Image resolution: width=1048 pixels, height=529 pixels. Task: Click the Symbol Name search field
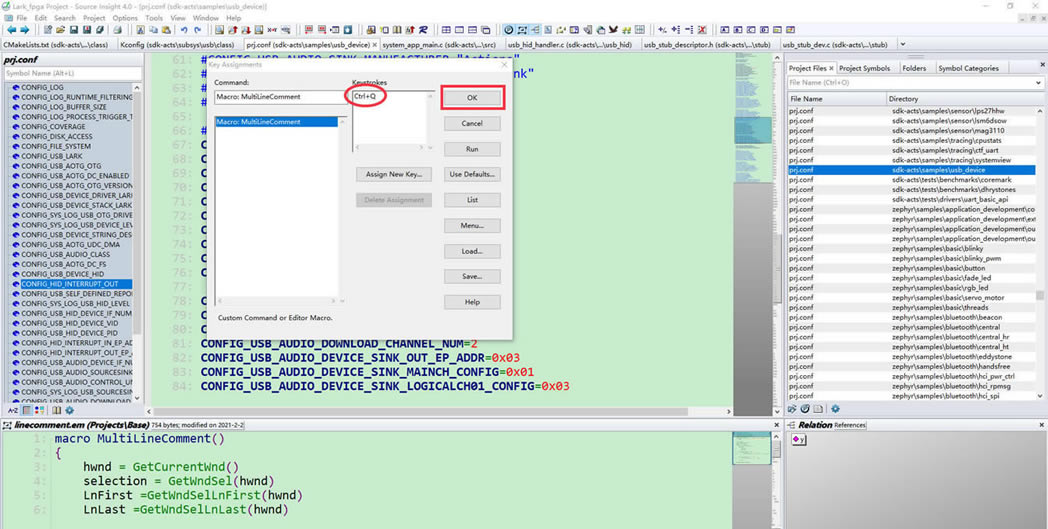pyautogui.click(x=73, y=72)
